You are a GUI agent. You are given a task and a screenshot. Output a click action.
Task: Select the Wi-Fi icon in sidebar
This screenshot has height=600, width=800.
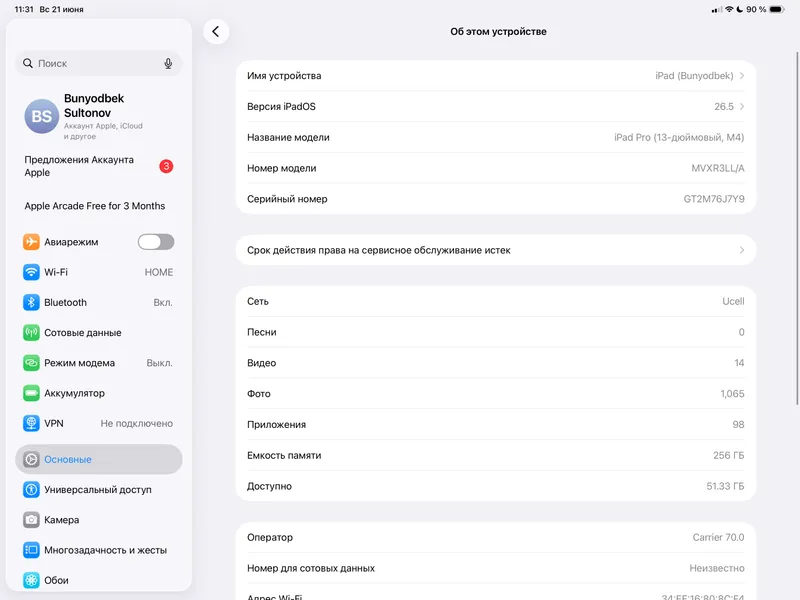point(31,272)
